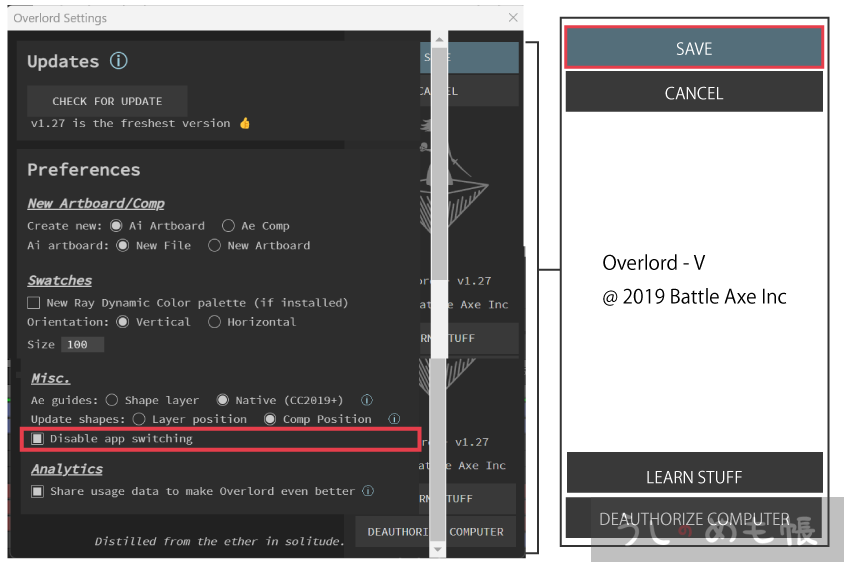This screenshot has height=563, width=845.
Task: Click info icon after Share usage data text
Action: (x=368, y=491)
